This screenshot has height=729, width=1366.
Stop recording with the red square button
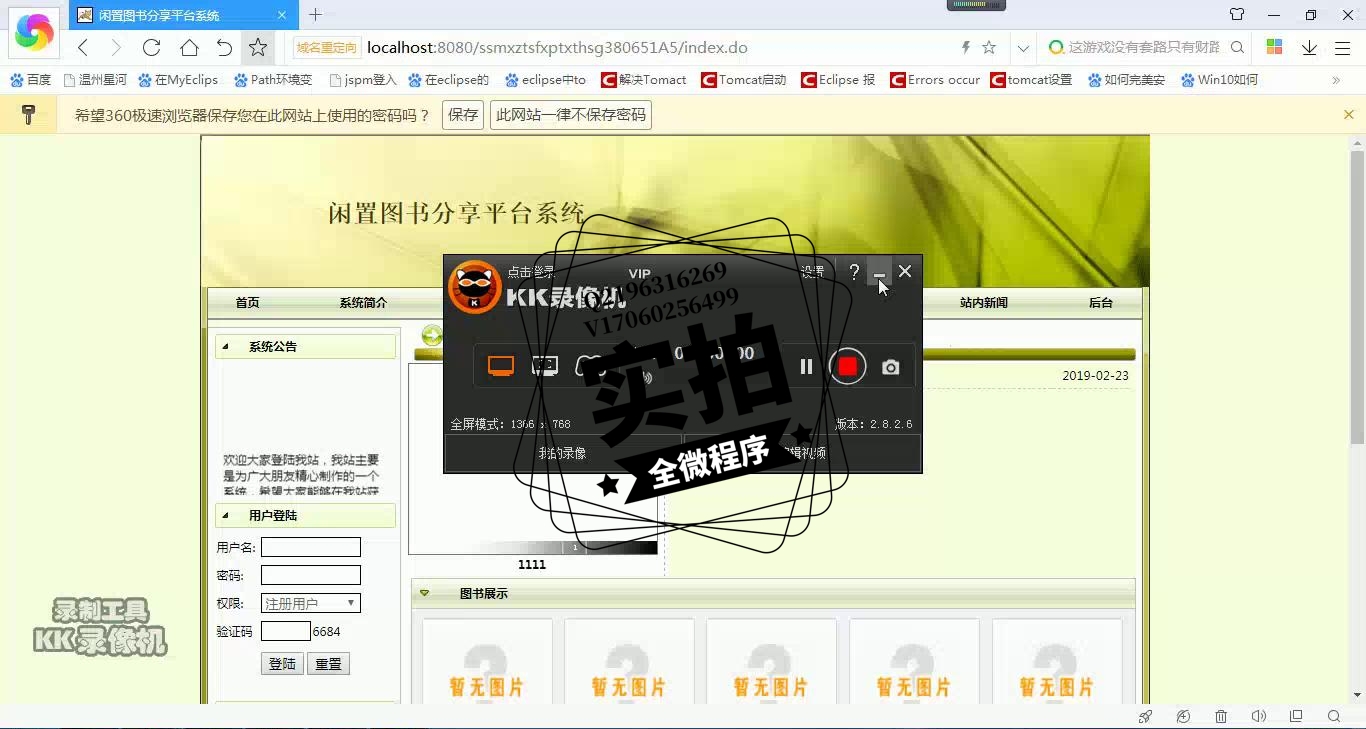pyautogui.click(x=847, y=367)
